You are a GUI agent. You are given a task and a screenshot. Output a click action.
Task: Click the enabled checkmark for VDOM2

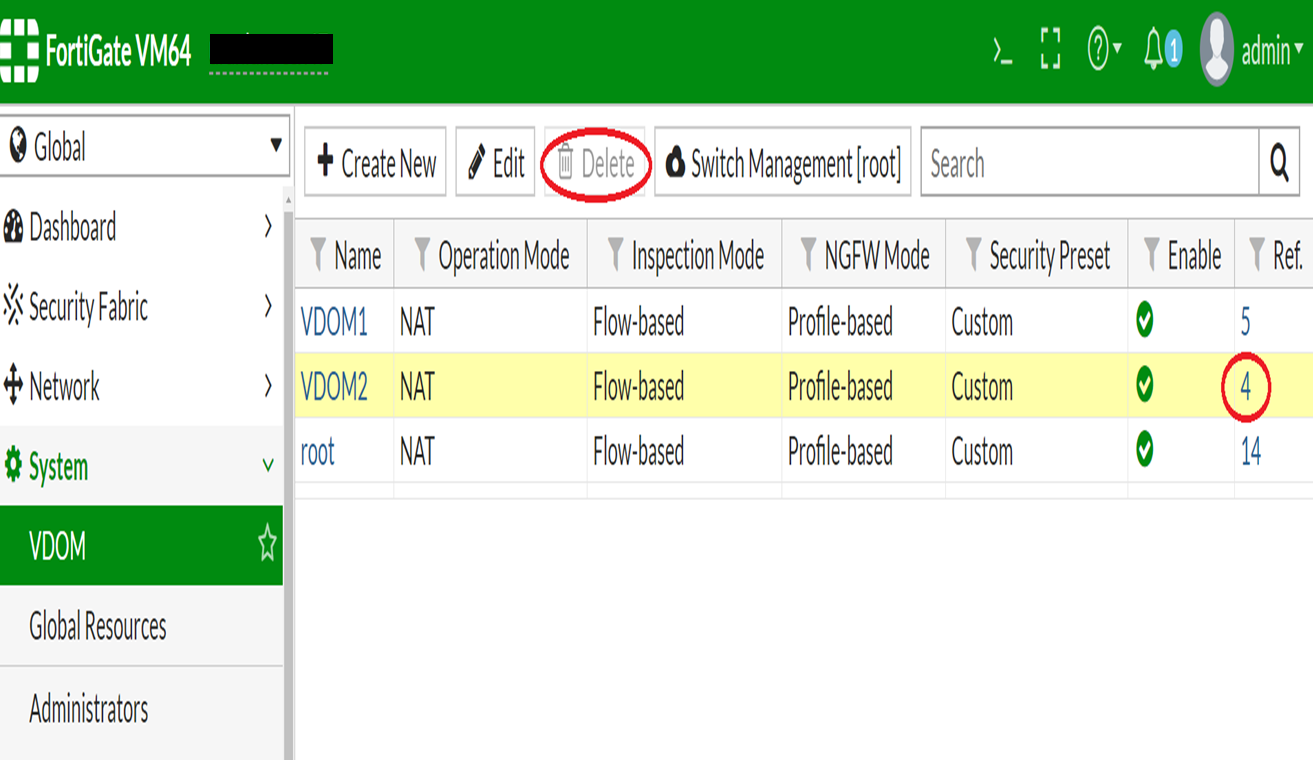tap(1145, 385)
